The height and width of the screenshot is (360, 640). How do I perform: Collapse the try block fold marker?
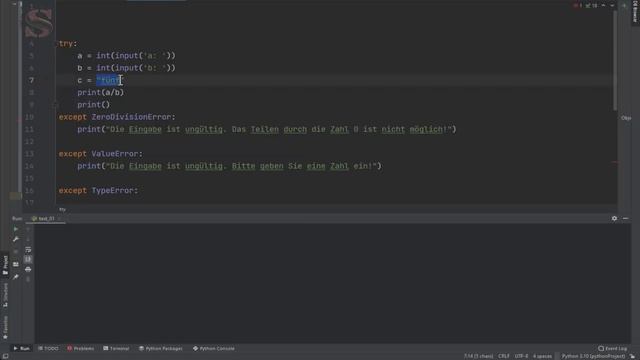pos(56,44)
